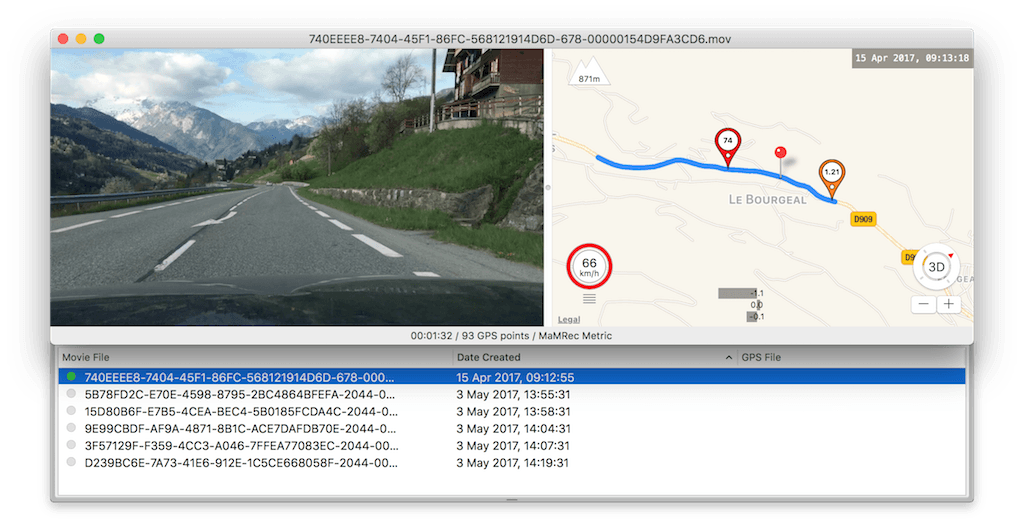Click the GPS File column header
1024x521 pixels.
pyautogui.click(x=761, y=357)
